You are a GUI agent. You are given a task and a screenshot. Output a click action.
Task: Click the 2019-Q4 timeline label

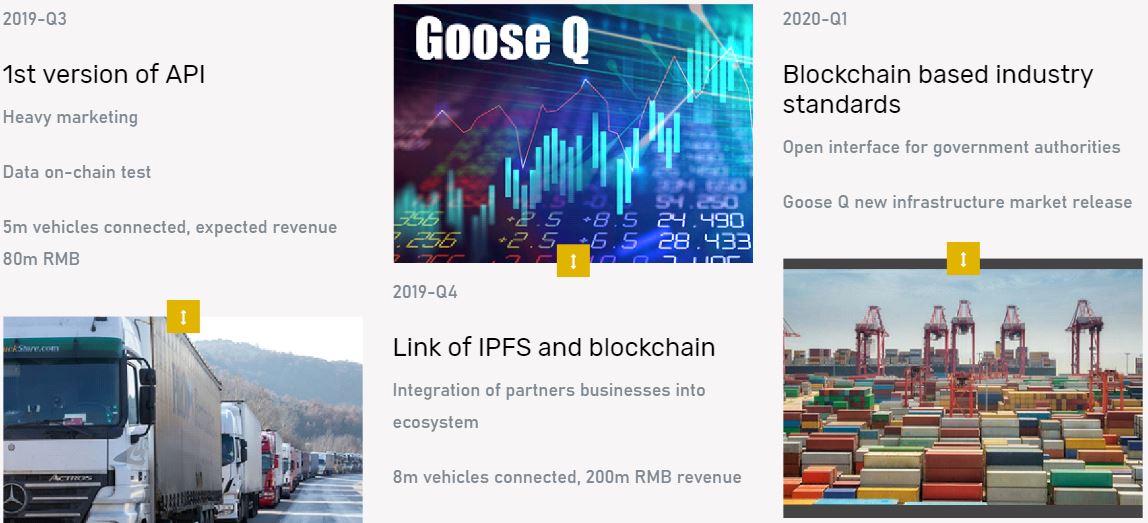[x=425, y=292]
